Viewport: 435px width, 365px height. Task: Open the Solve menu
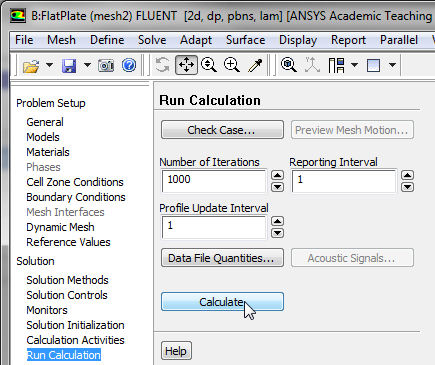(152, 40)
